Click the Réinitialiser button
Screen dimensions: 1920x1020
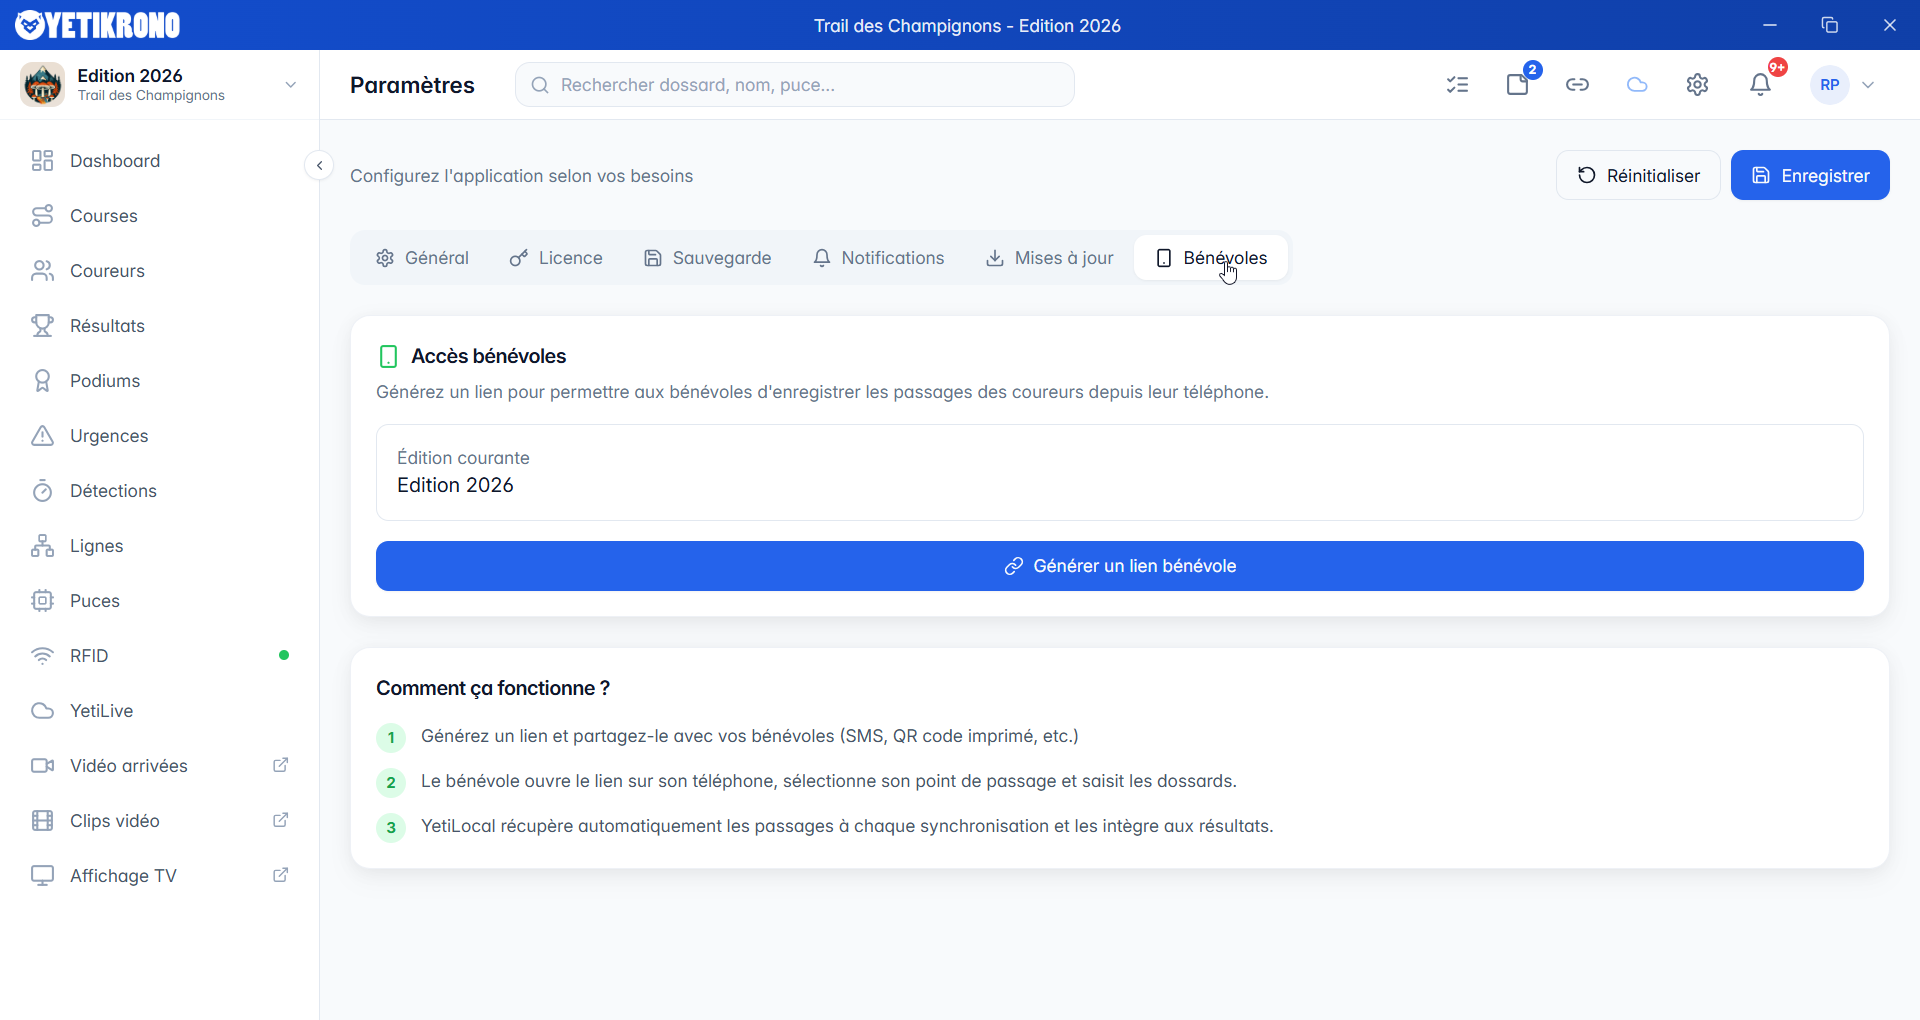point(1637,176)
